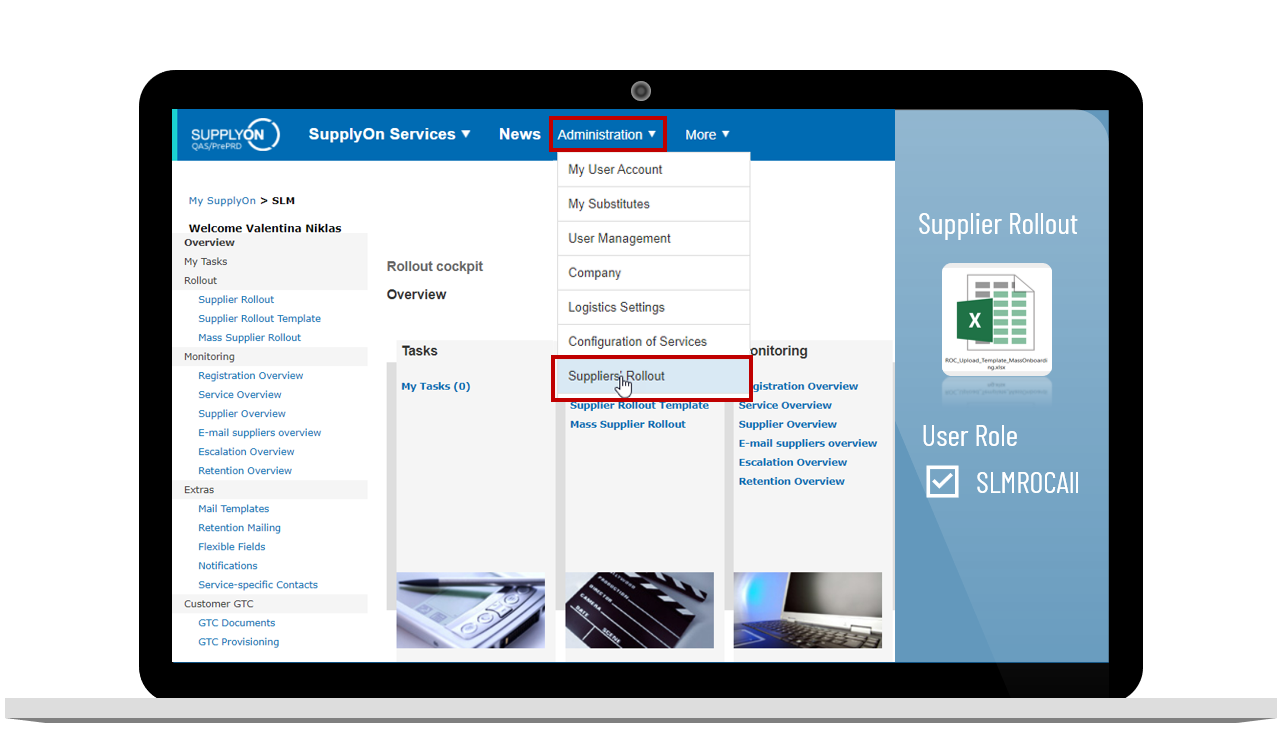Screen dimensions: 1287x729
Task: Open Service Overview link in Monitoring card
Action: point(785,406)
